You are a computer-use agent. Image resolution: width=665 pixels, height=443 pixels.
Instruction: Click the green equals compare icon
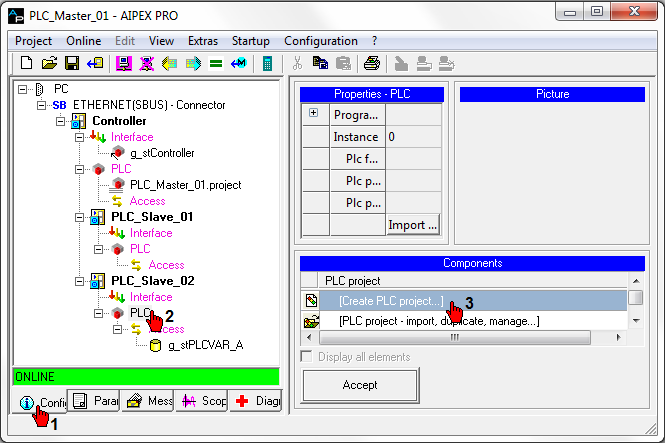[216, 64]
